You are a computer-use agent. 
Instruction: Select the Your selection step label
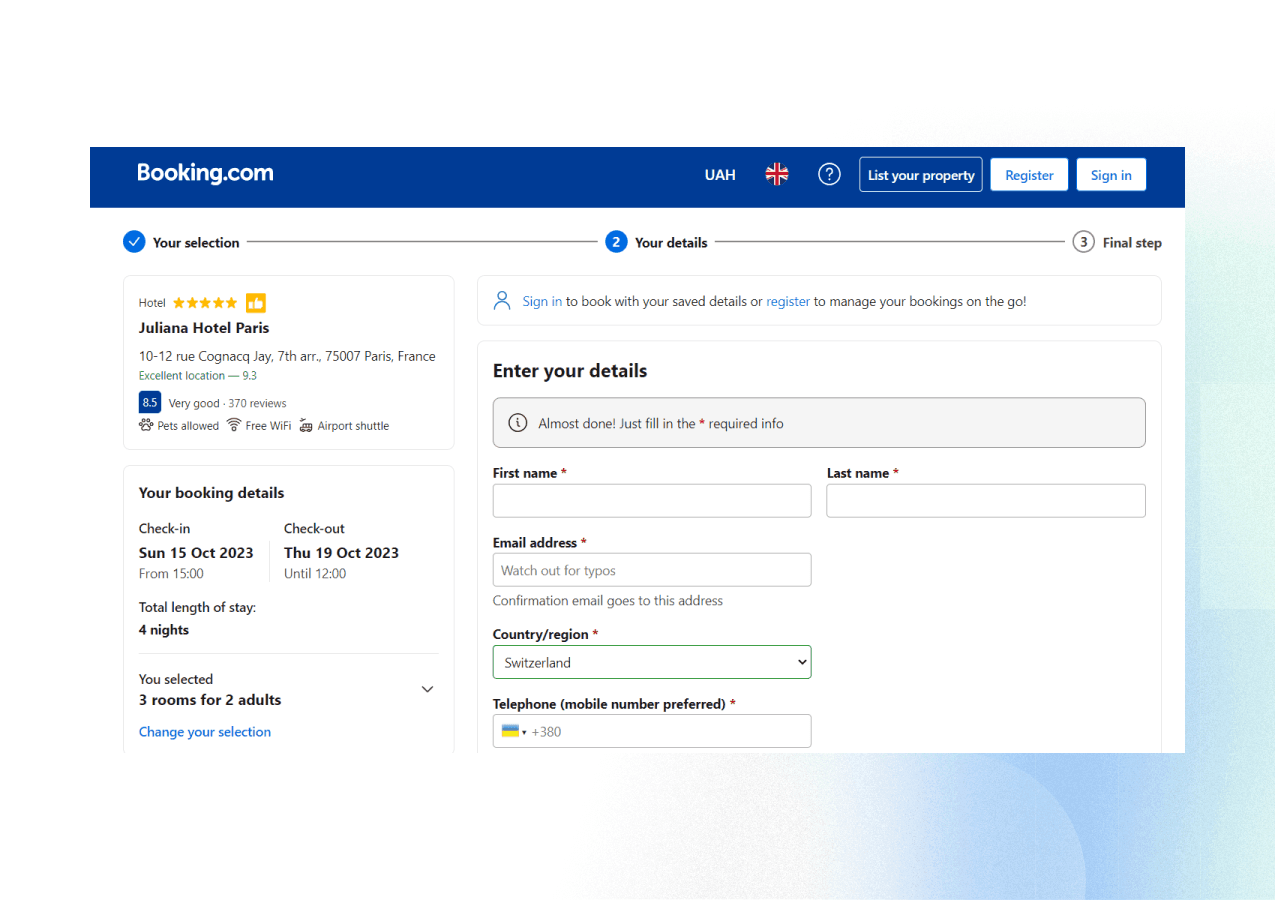coord(196,243)
